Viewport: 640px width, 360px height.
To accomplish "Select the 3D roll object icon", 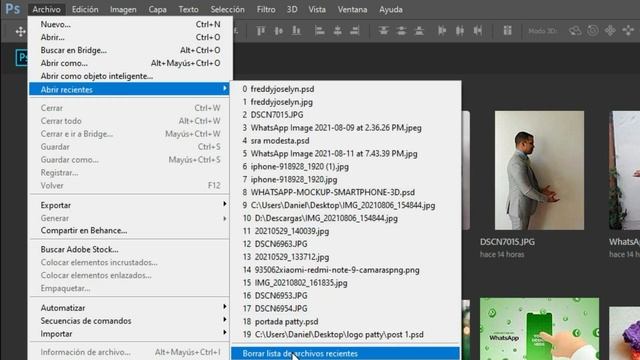I will click(x=593, y=31).
